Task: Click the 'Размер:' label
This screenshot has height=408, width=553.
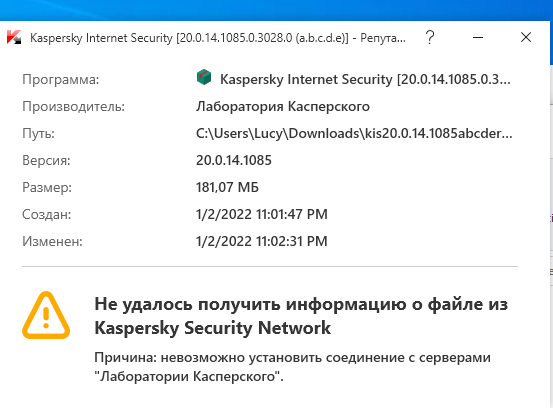Action: click(x=47, y=188)
